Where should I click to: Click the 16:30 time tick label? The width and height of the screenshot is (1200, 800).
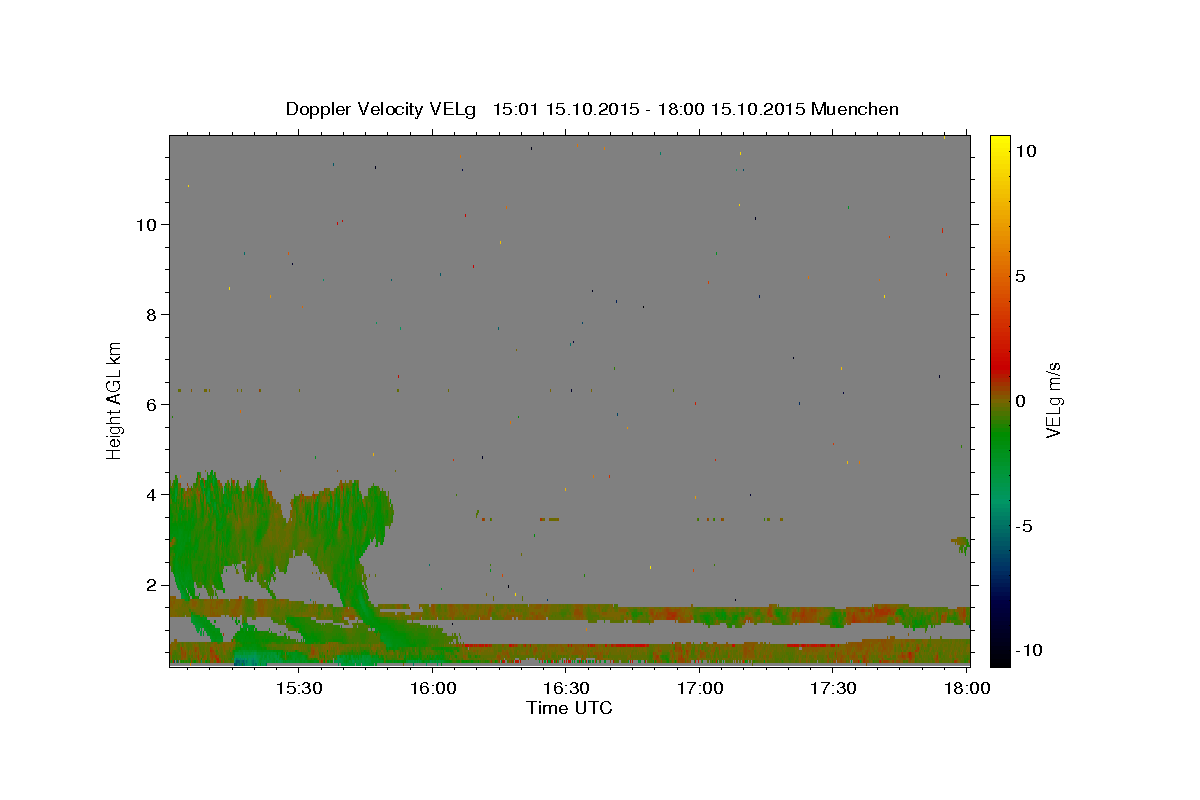point(566,689)
